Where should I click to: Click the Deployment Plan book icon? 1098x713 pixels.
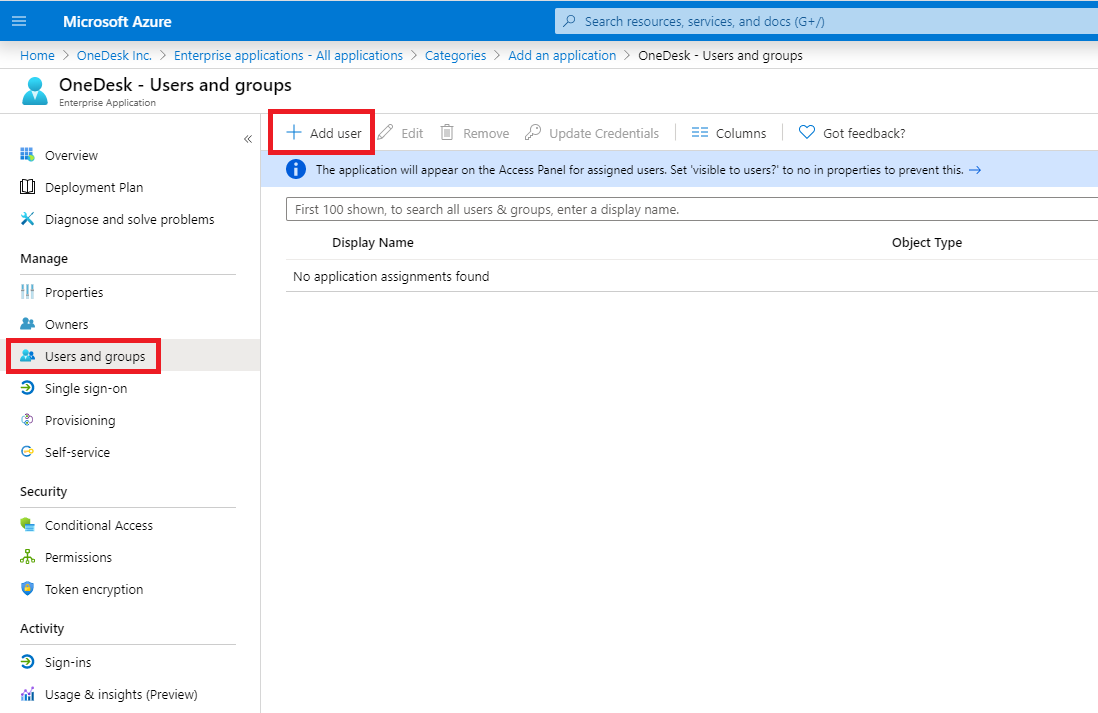27,186
